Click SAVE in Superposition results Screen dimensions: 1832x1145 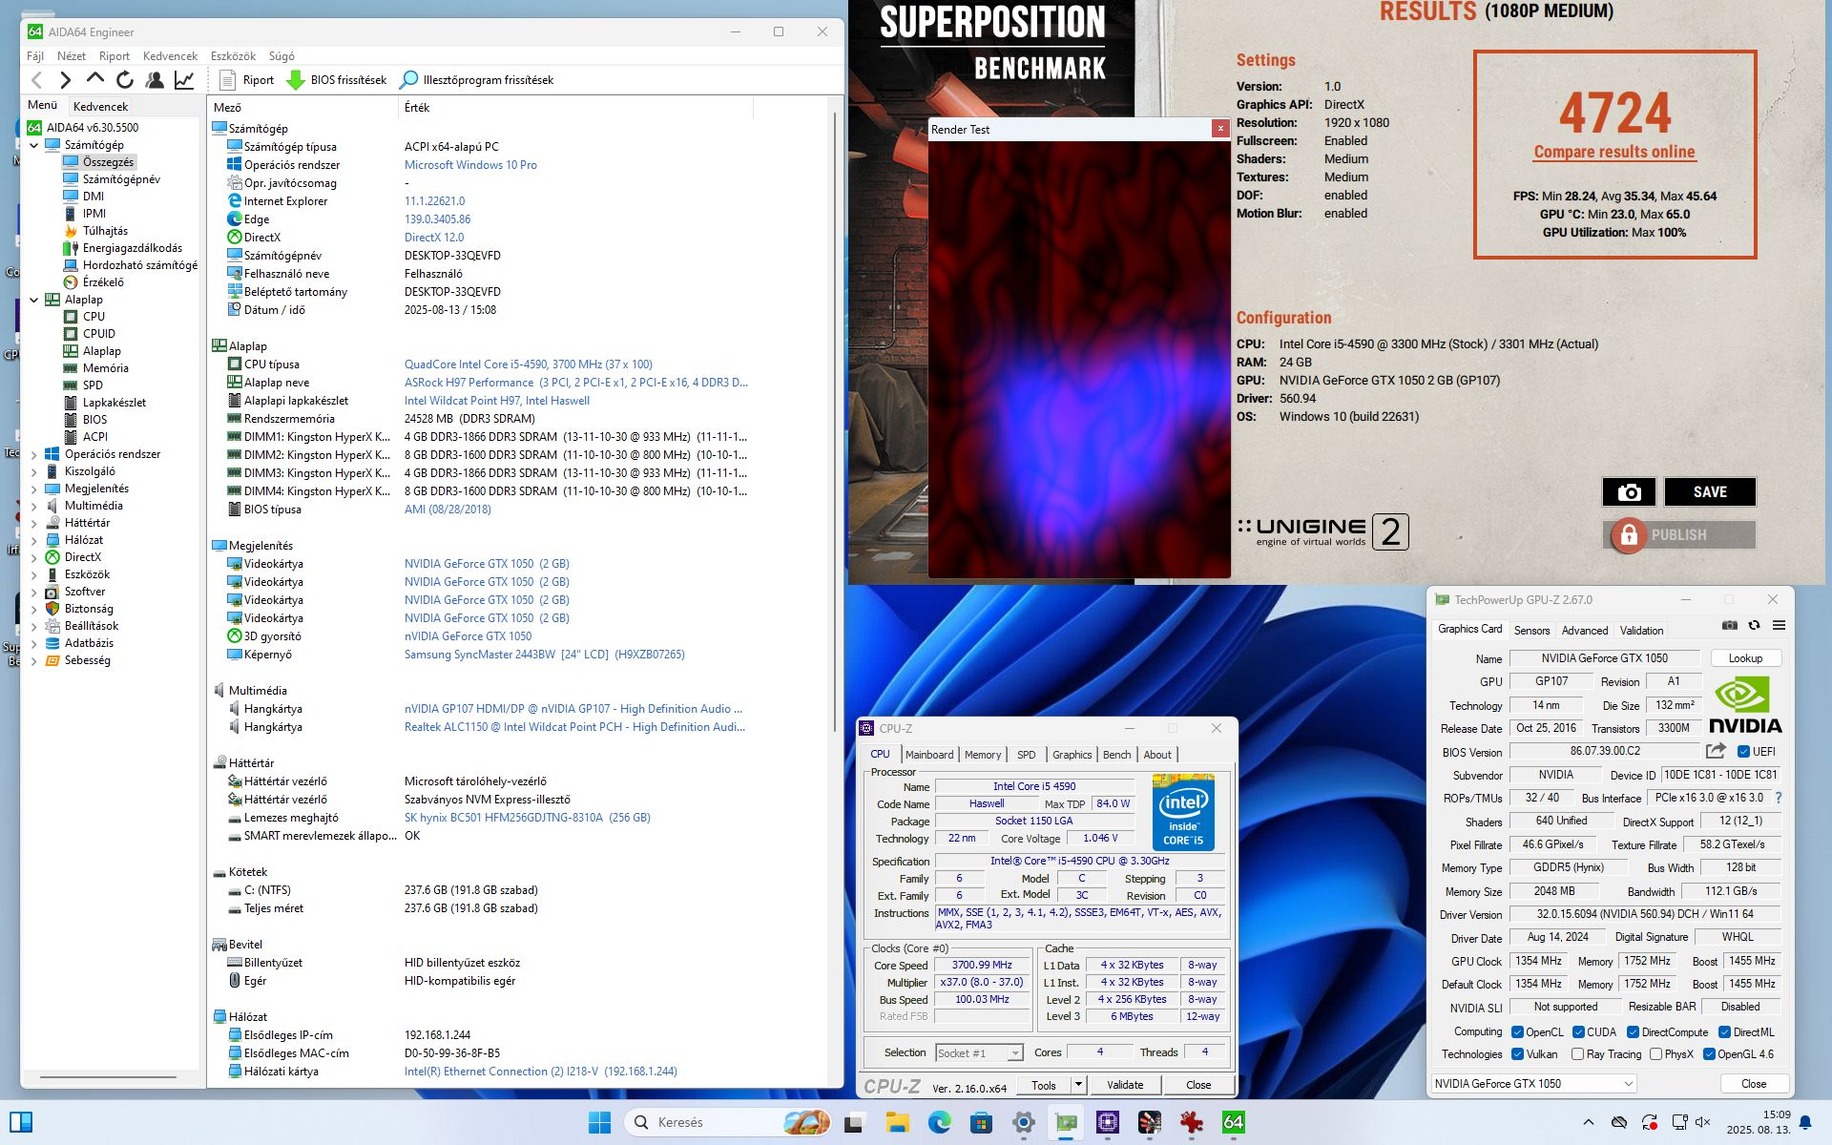coord(1710,492)
